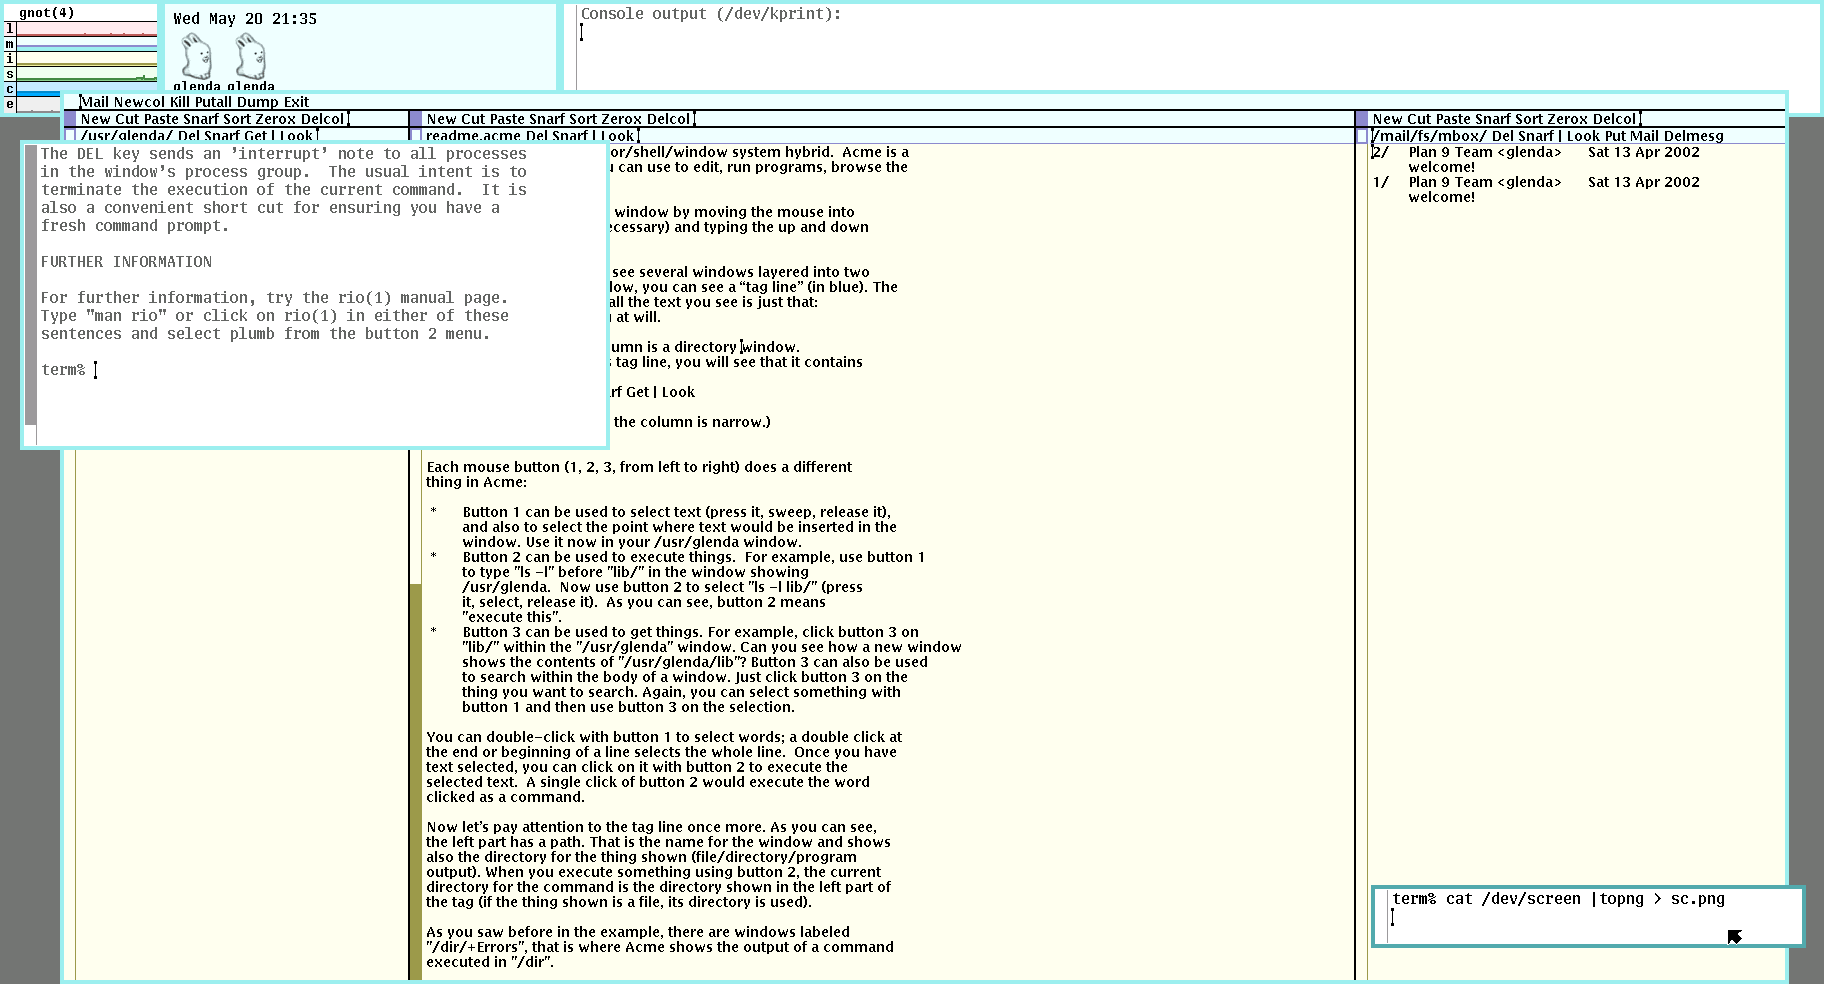1824x984 pixels.
Task: Click the purple layout box of the /mail/fs/mbox/ column
Action: tap(1362, 119)
